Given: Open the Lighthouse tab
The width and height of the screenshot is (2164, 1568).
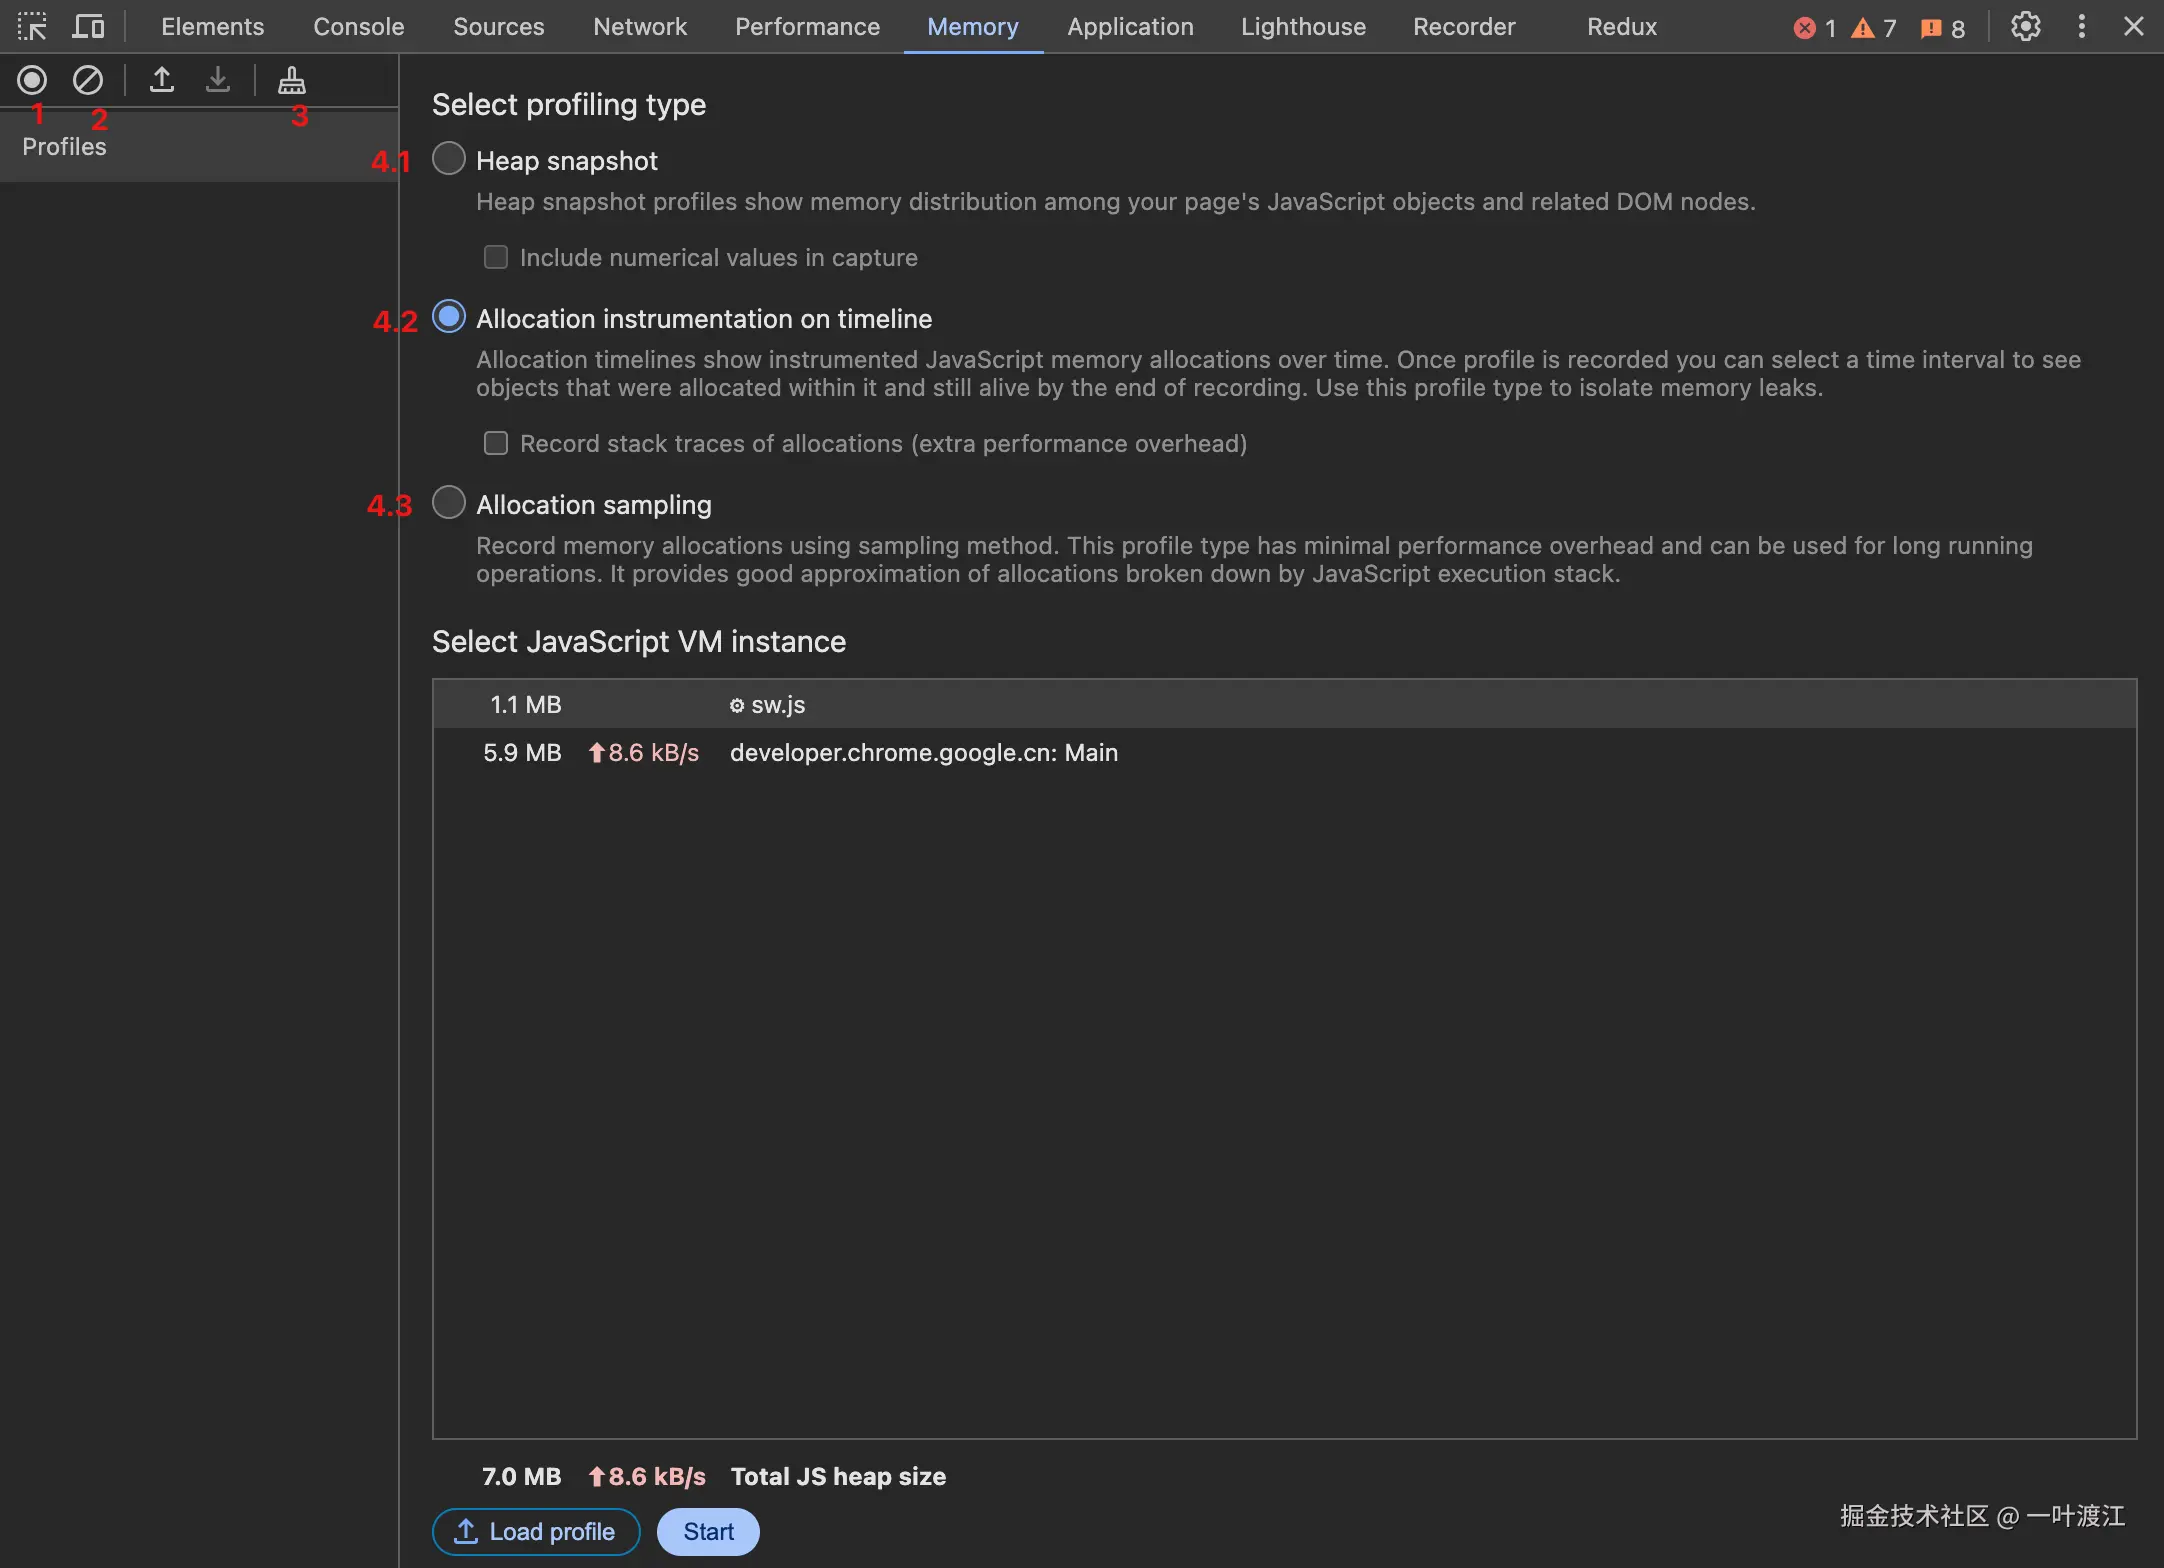Looking at the screenshot, I should tap(1303, 27).
